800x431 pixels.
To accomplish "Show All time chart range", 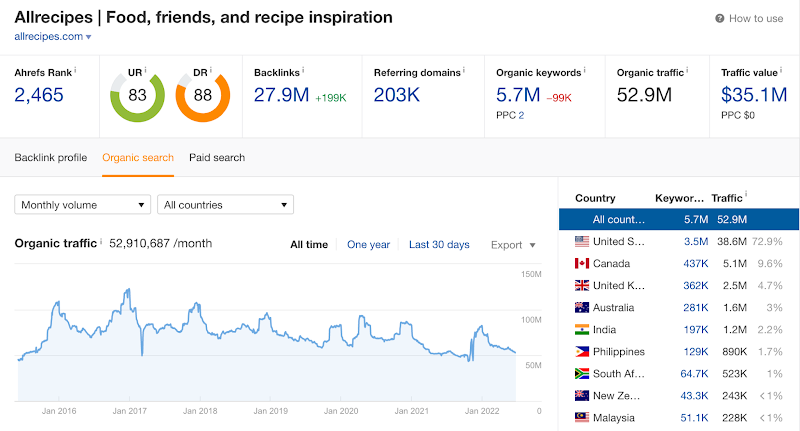I will pos(309,245).
